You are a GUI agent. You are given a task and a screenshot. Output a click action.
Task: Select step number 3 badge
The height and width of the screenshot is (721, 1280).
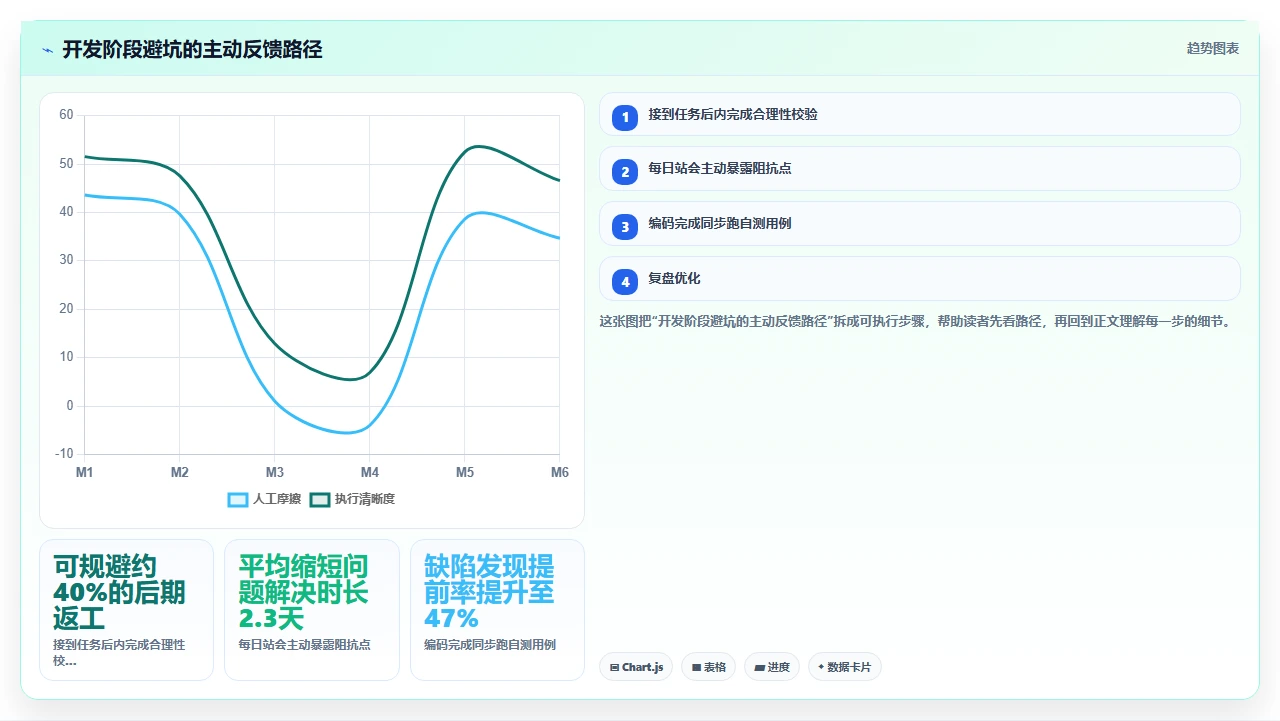click(625, 227)
